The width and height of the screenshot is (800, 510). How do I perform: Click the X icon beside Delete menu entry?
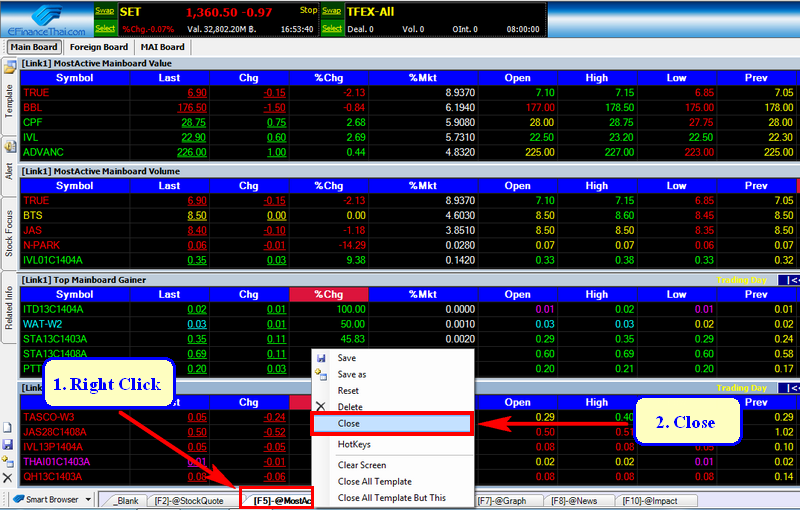click(x=320, y=406)
